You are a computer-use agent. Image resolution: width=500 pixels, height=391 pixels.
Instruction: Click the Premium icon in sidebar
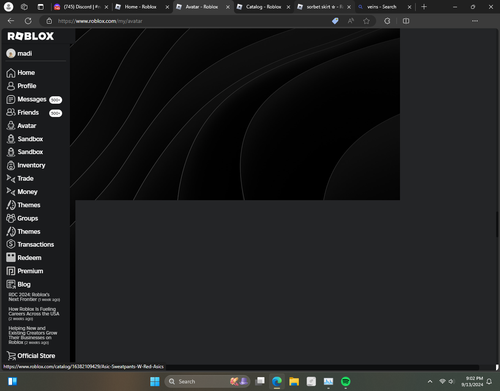coord(11,271)
